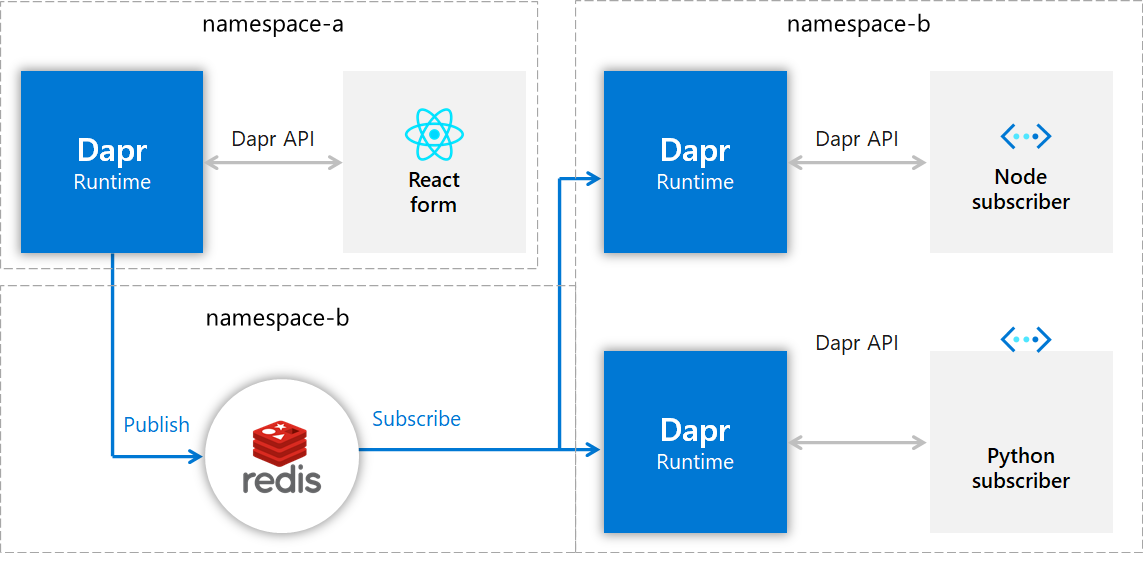Screen dimensions: 1143x579
Task: Click the Redis logo in the circle
Action: tap(281, 458)
